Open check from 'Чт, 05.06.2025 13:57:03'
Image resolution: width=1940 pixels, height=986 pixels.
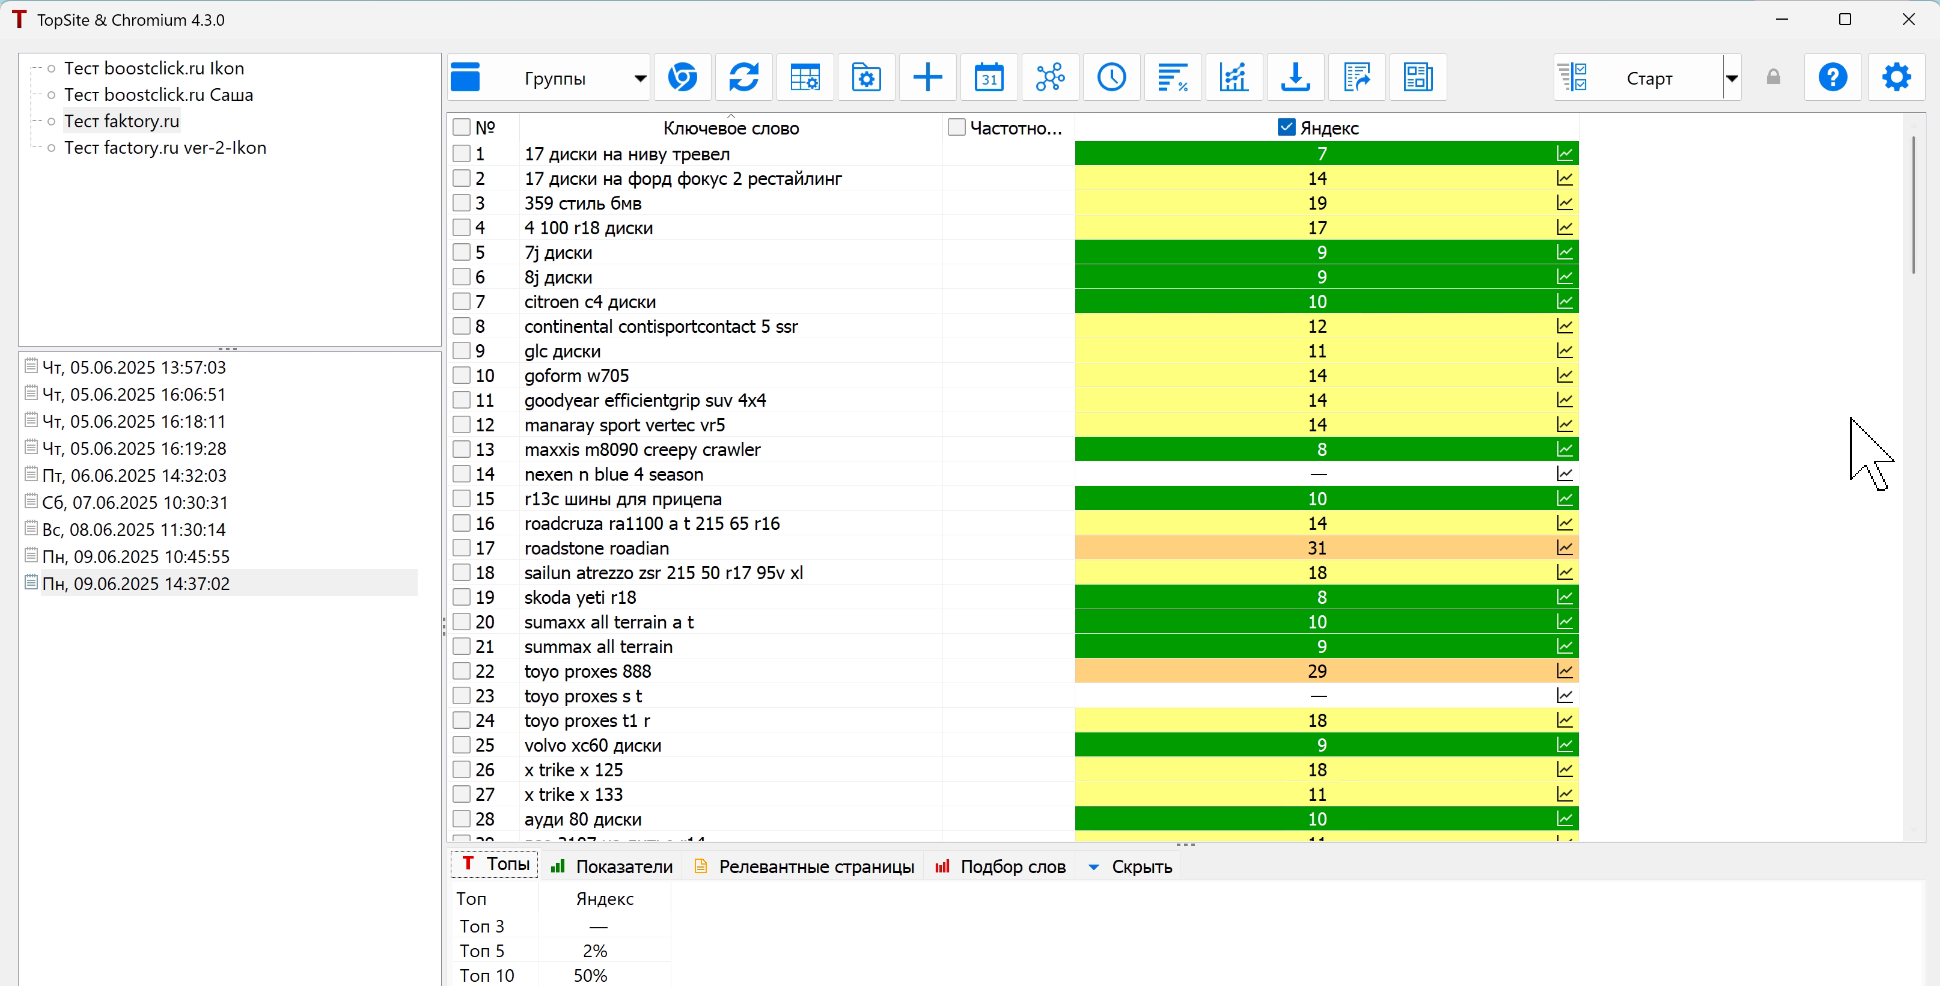[134, 368]
